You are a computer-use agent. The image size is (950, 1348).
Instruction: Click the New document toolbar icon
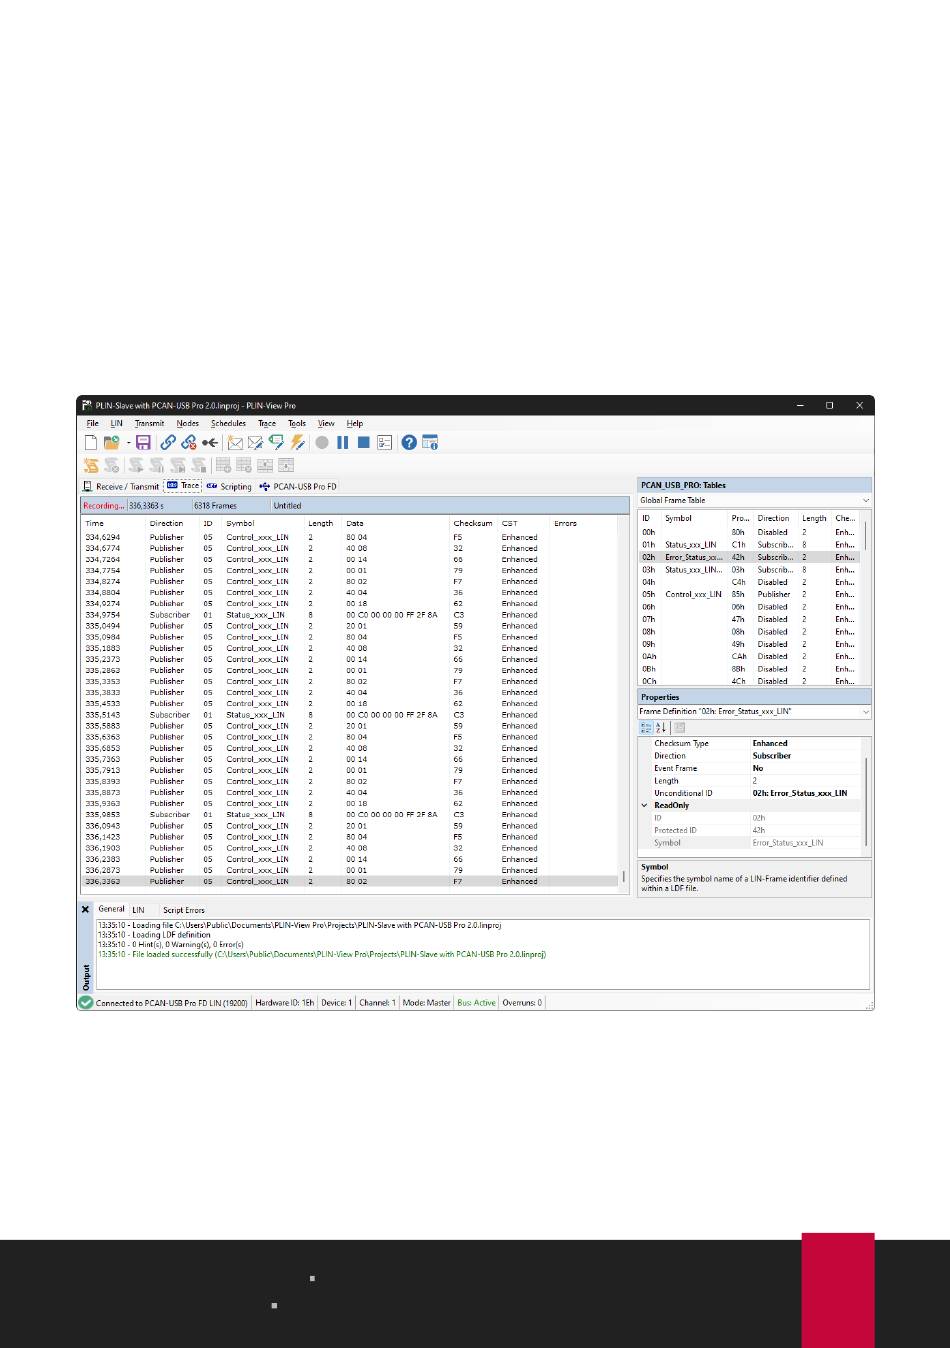[x=91, y=443]
